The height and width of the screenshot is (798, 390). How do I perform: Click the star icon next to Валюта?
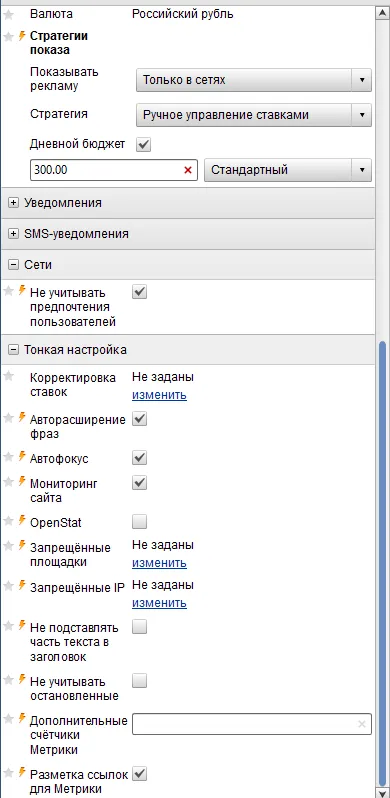coord(8,15)
